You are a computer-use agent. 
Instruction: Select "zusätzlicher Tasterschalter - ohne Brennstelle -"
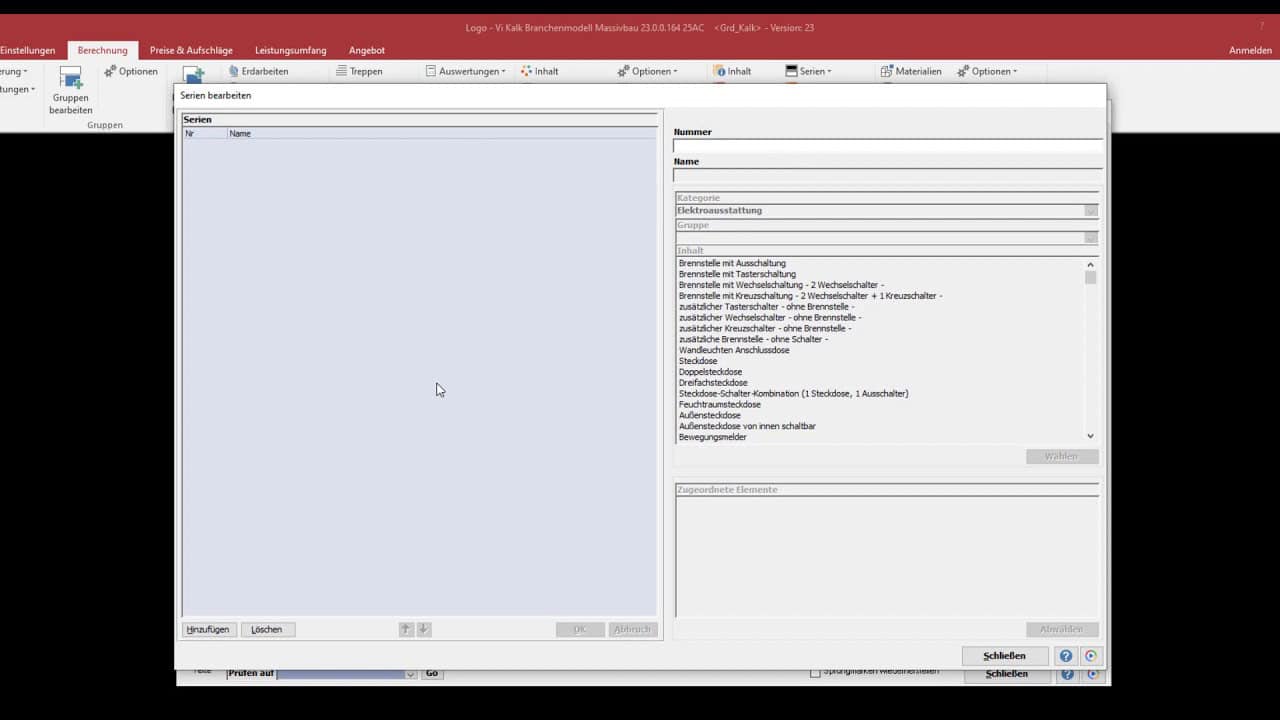coord(766,307)
